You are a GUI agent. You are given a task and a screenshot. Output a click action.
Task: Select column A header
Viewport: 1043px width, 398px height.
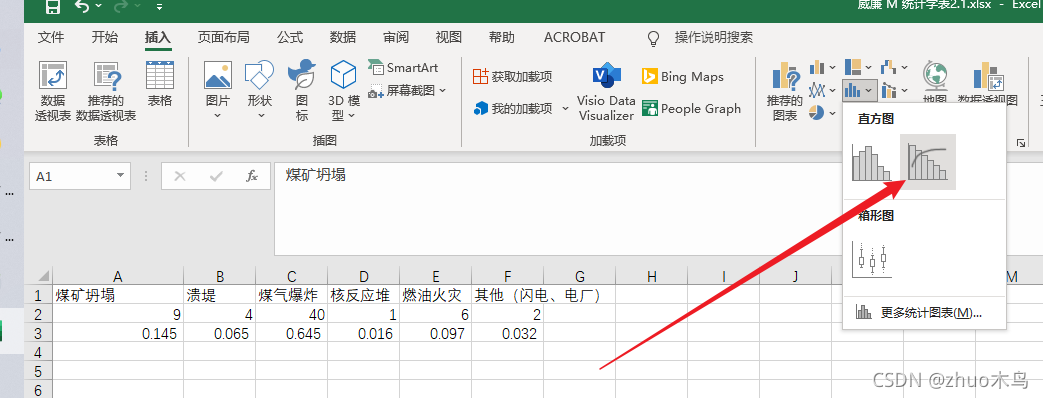pos(118,276)
